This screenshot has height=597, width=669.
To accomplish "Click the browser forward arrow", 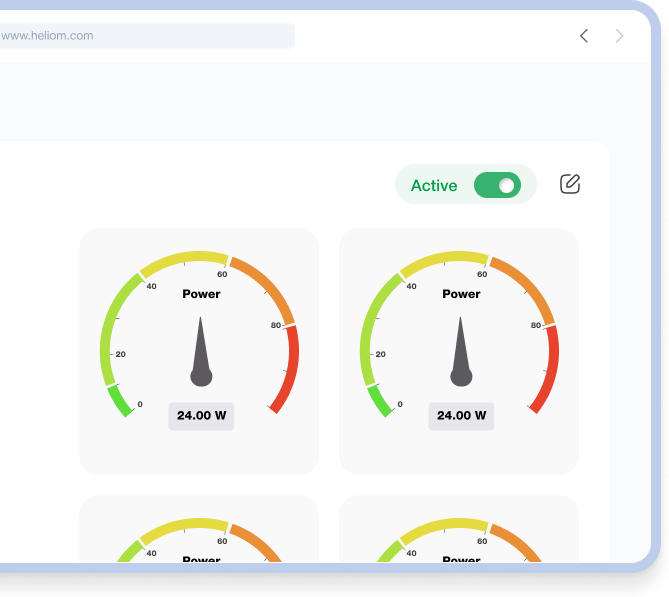I will 620,36.
